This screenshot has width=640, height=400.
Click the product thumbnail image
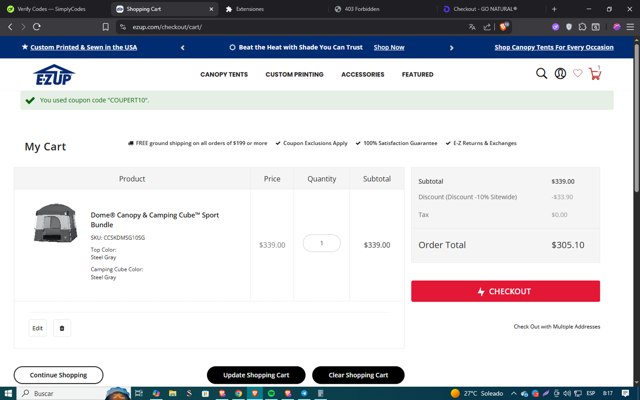click(x=55, y=223)
